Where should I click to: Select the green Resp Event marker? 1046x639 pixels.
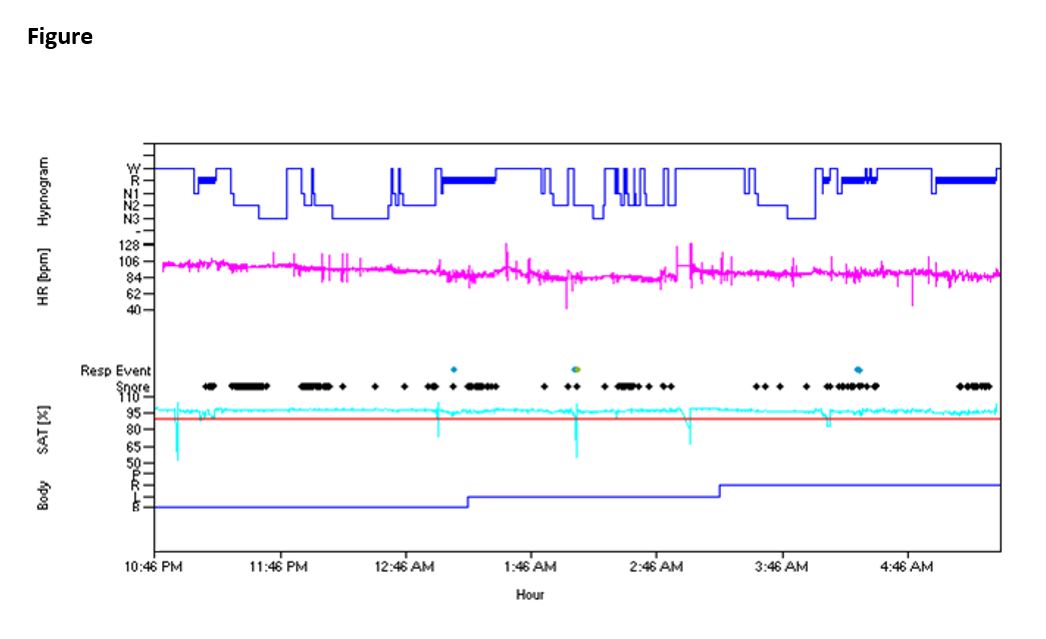(x=576, y=369)
